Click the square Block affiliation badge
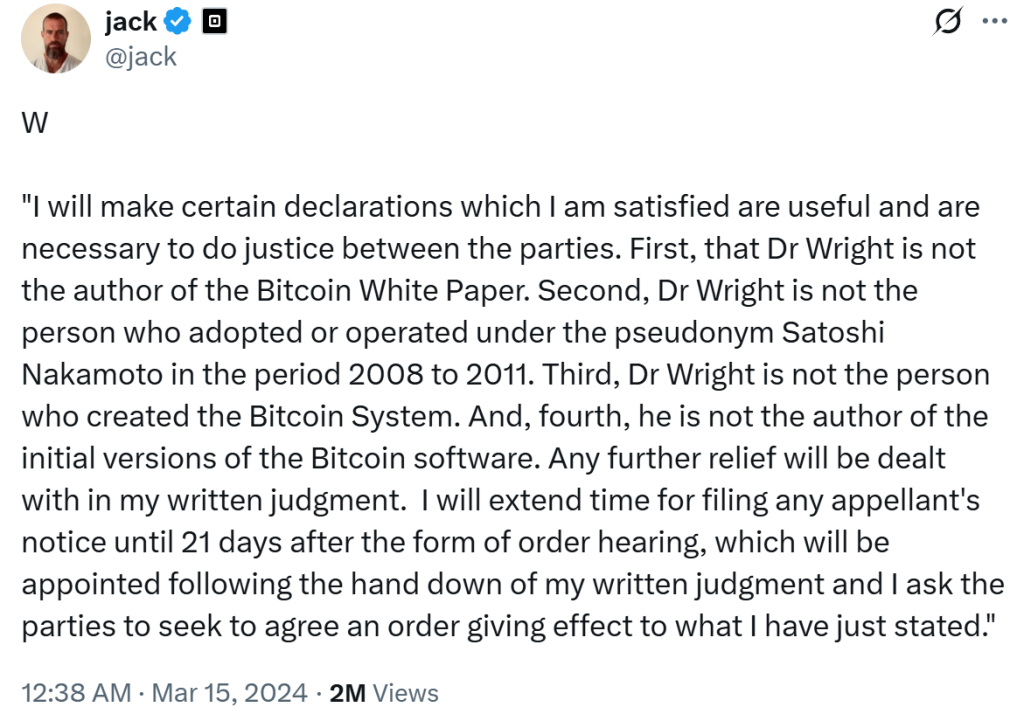This screenshot has width=1024, height=714. point(213,22)
